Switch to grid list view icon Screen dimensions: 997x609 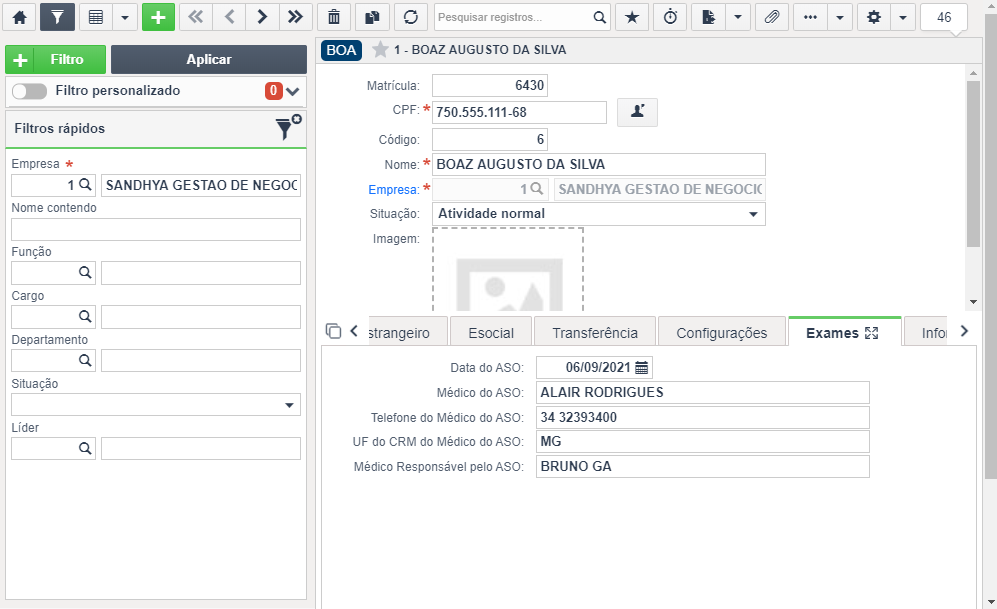click(x=96, y=17)
